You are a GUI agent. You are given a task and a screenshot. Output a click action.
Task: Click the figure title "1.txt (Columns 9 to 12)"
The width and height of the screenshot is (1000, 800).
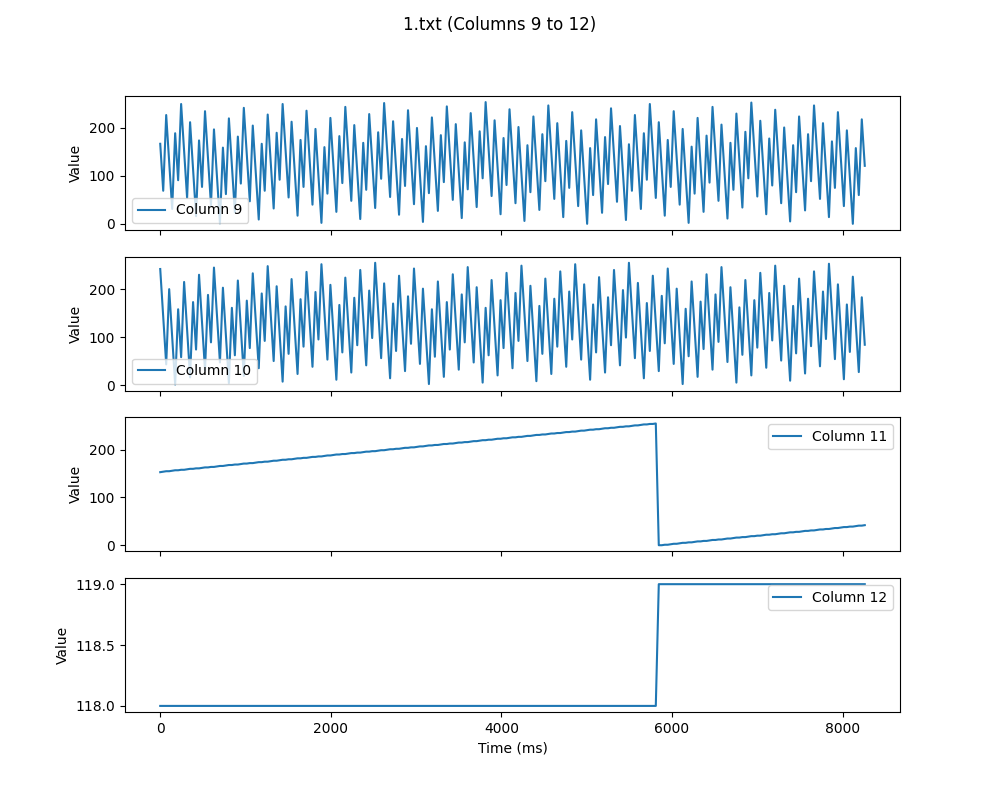(499, 24)
